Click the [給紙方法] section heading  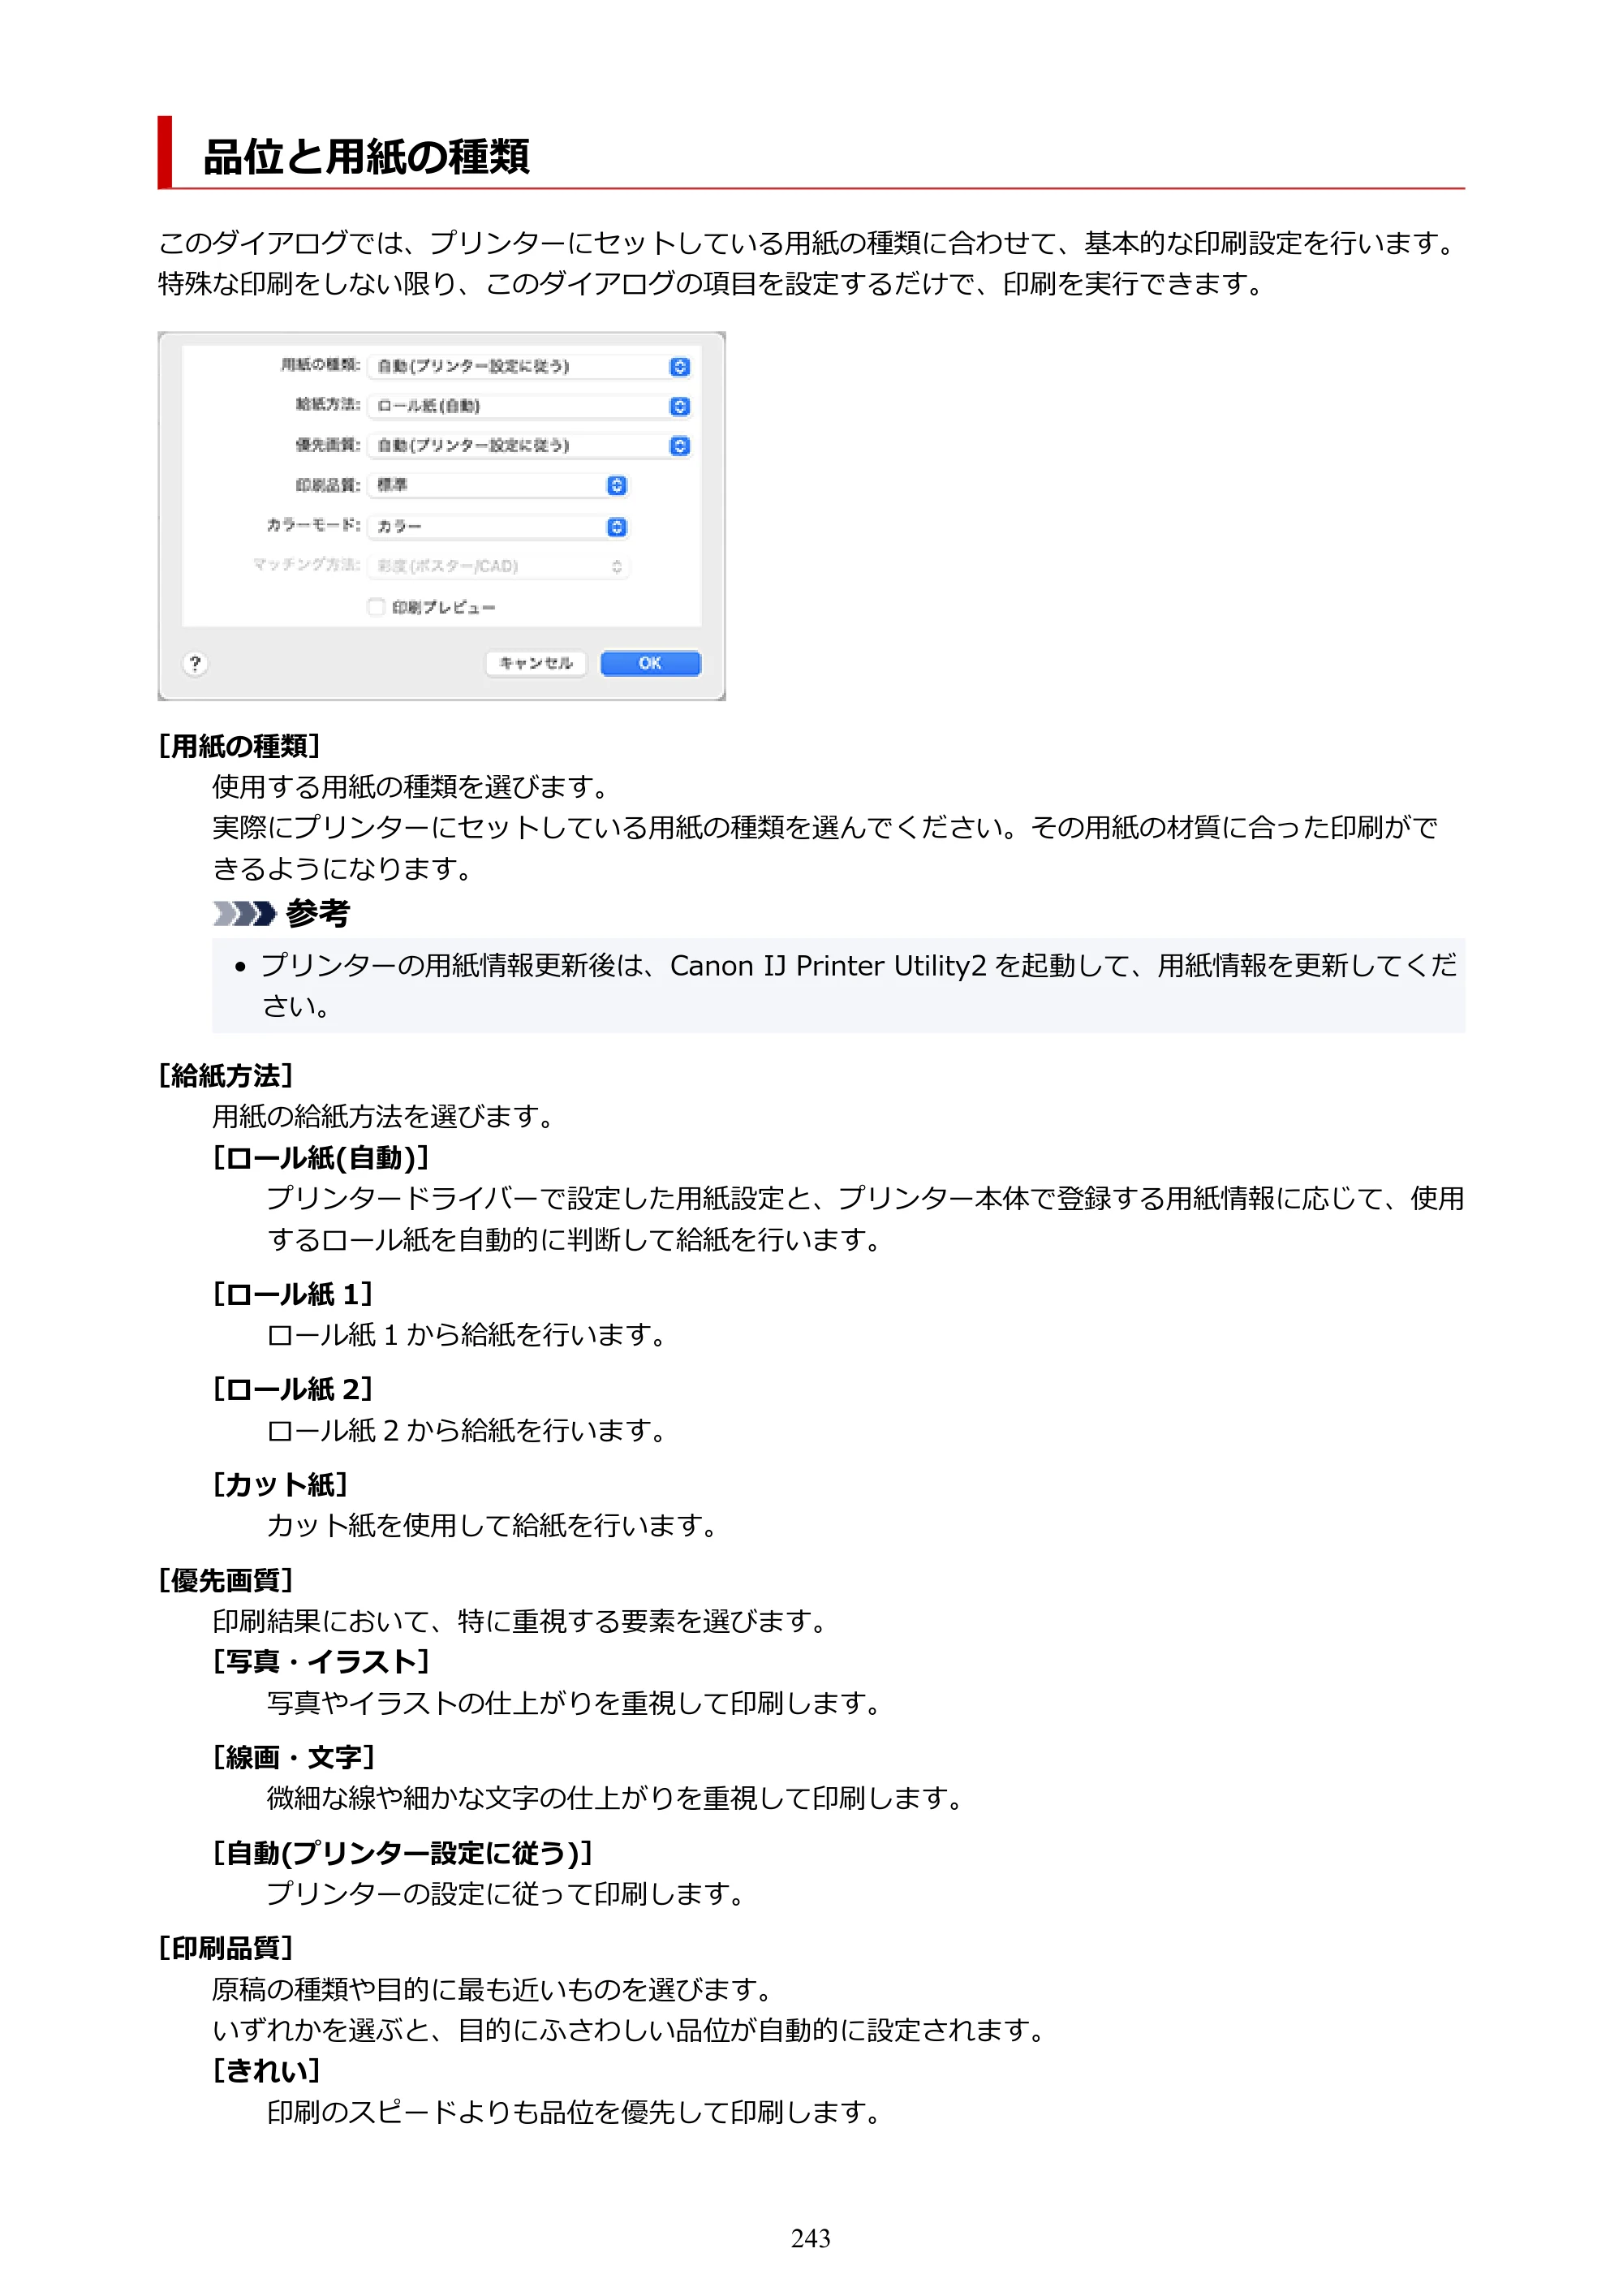[x=226, y=1075]
